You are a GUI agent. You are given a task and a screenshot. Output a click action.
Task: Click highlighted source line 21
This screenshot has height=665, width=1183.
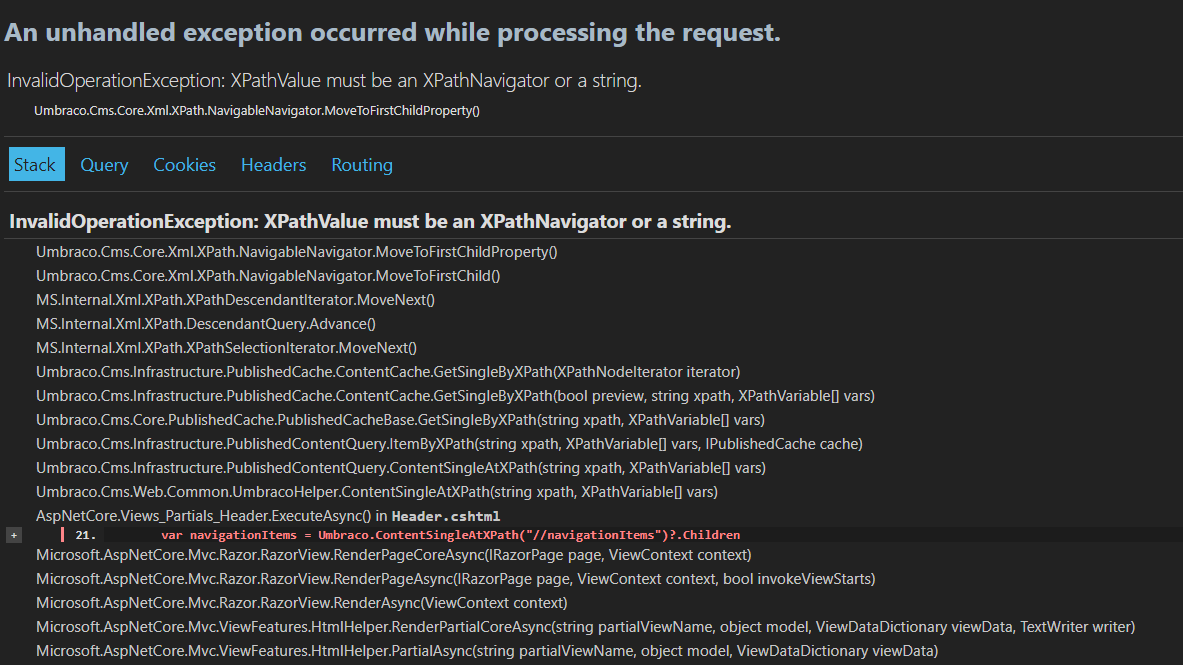[450, 535]
